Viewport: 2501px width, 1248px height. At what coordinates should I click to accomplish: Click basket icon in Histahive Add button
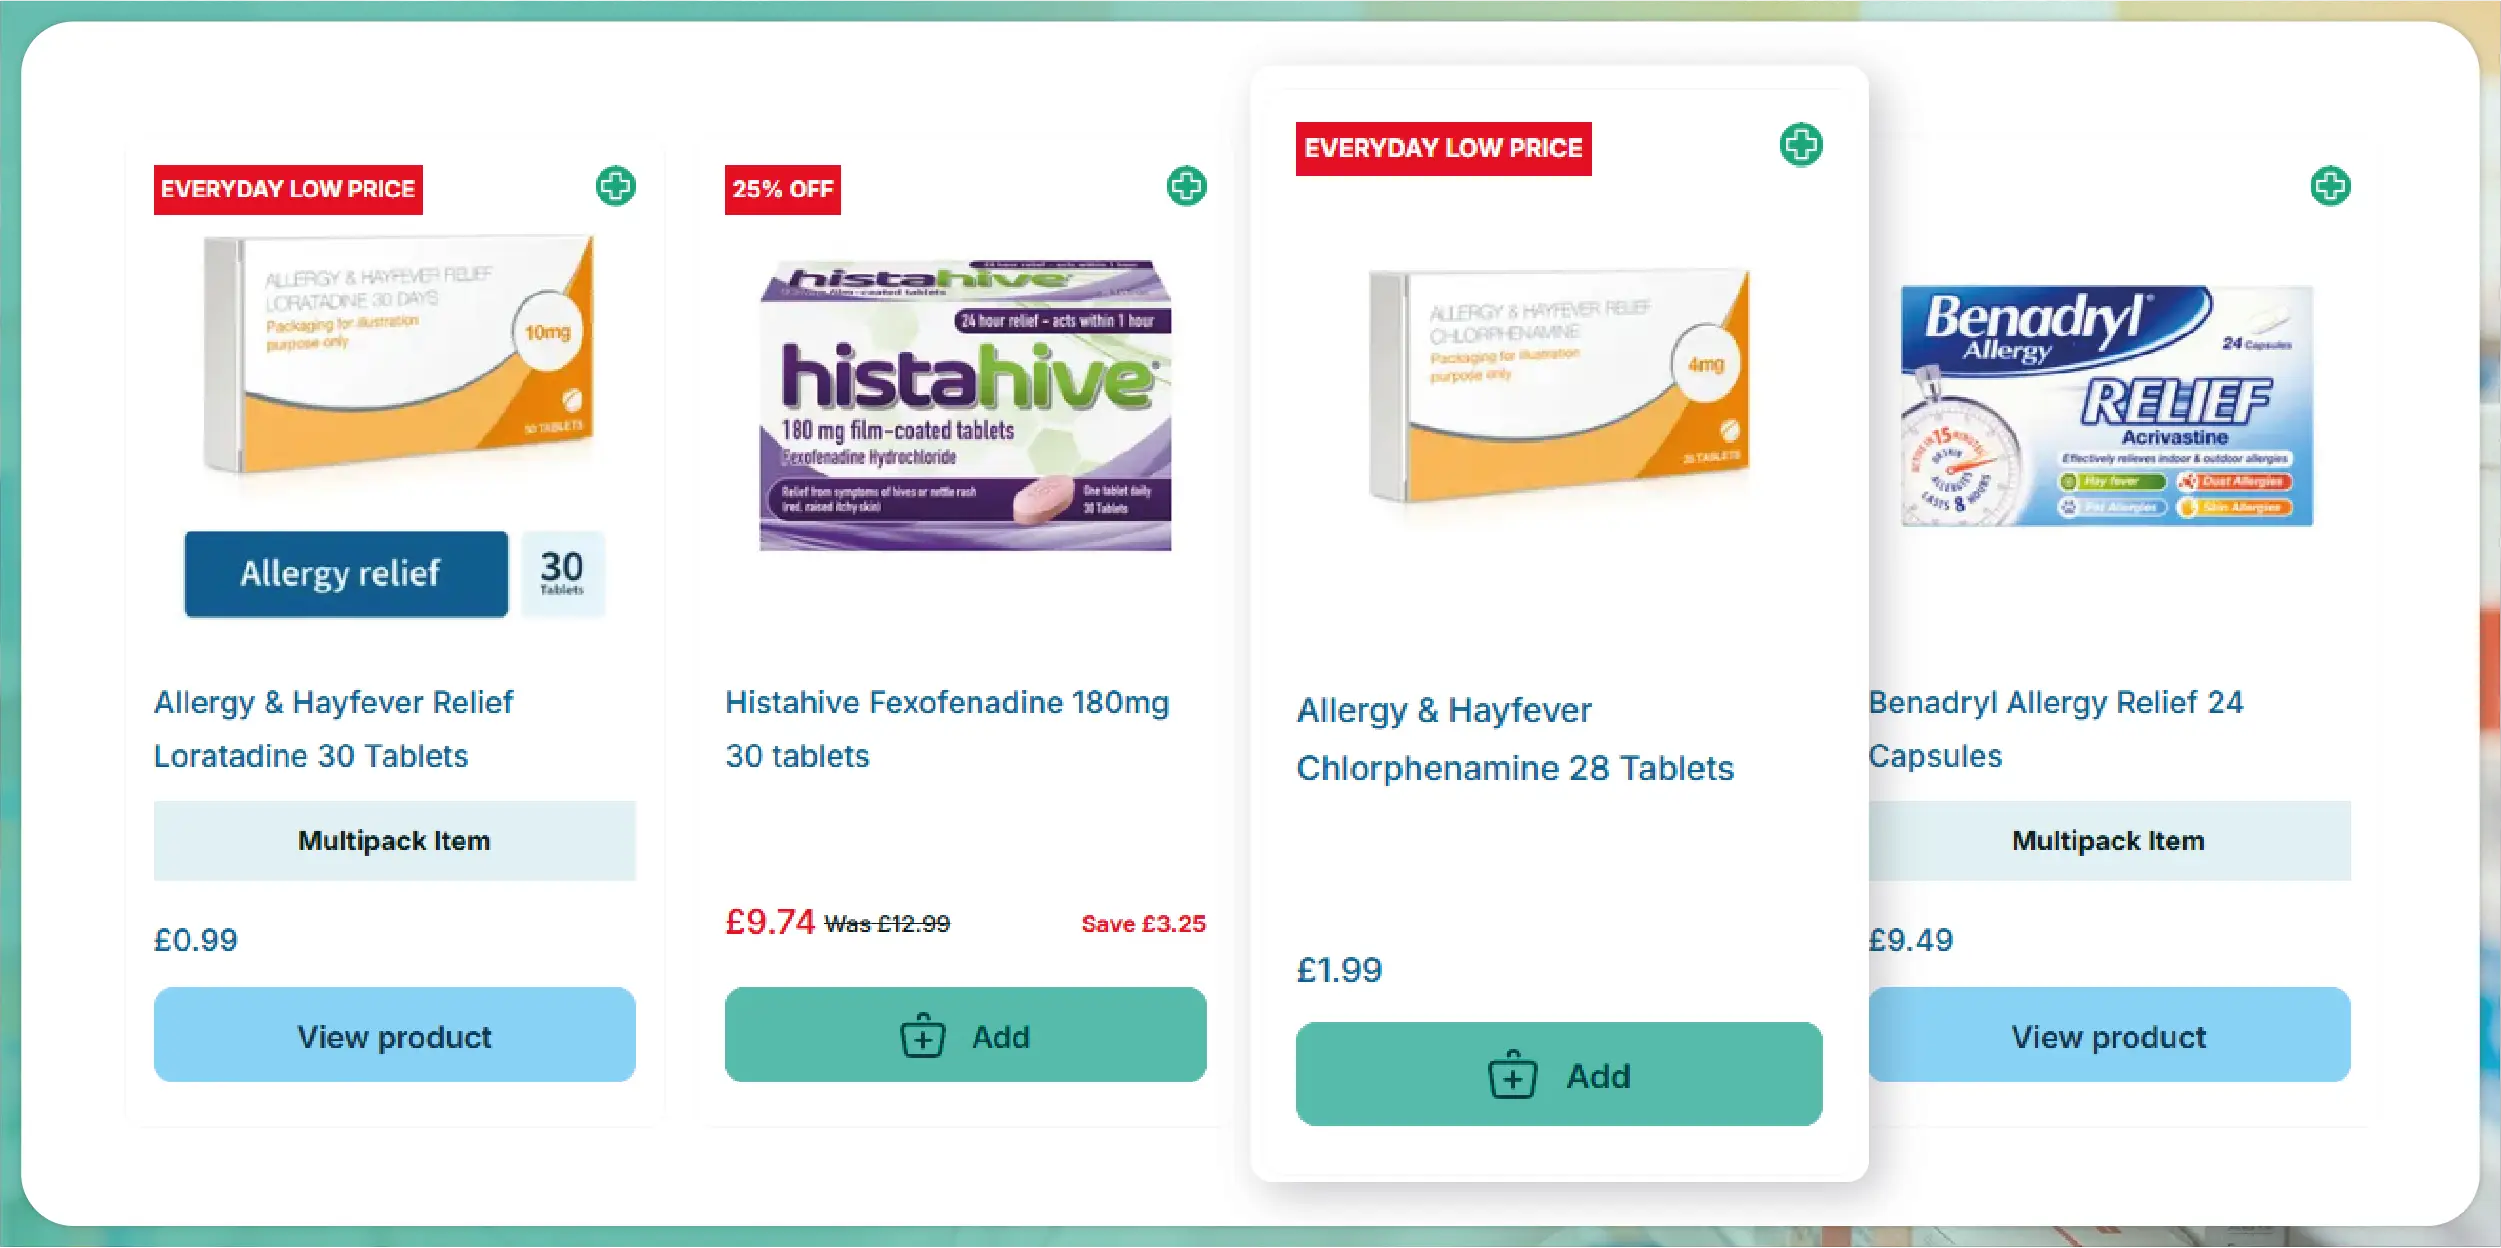pos(922,1036)
